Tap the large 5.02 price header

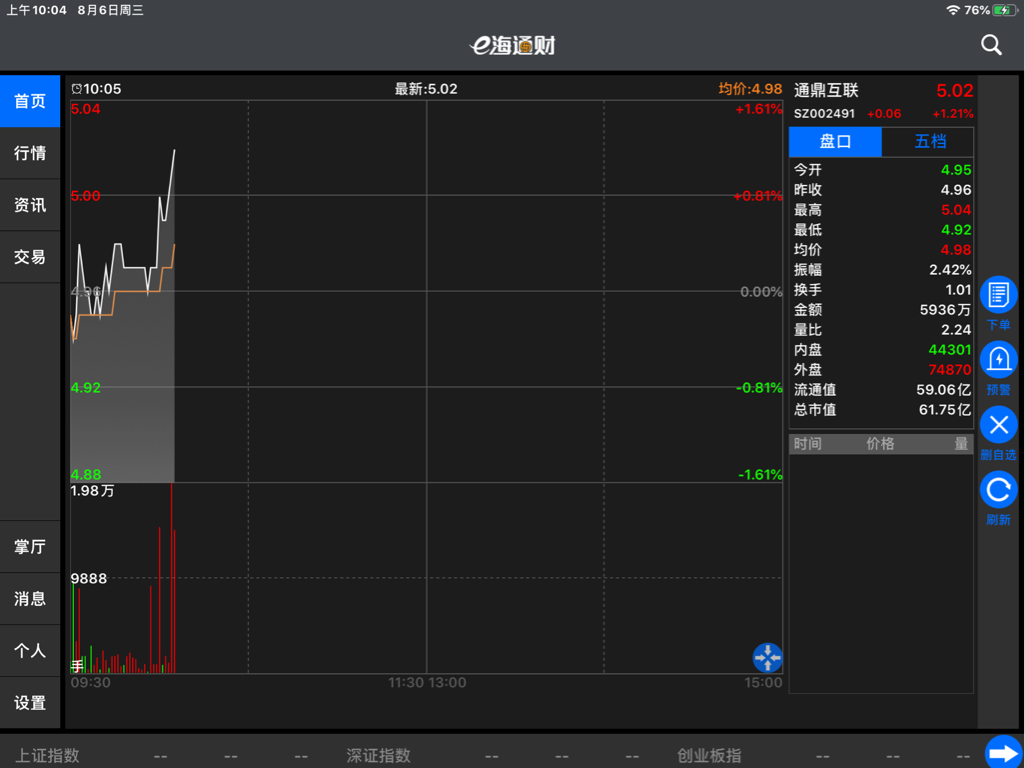(954, 91)
